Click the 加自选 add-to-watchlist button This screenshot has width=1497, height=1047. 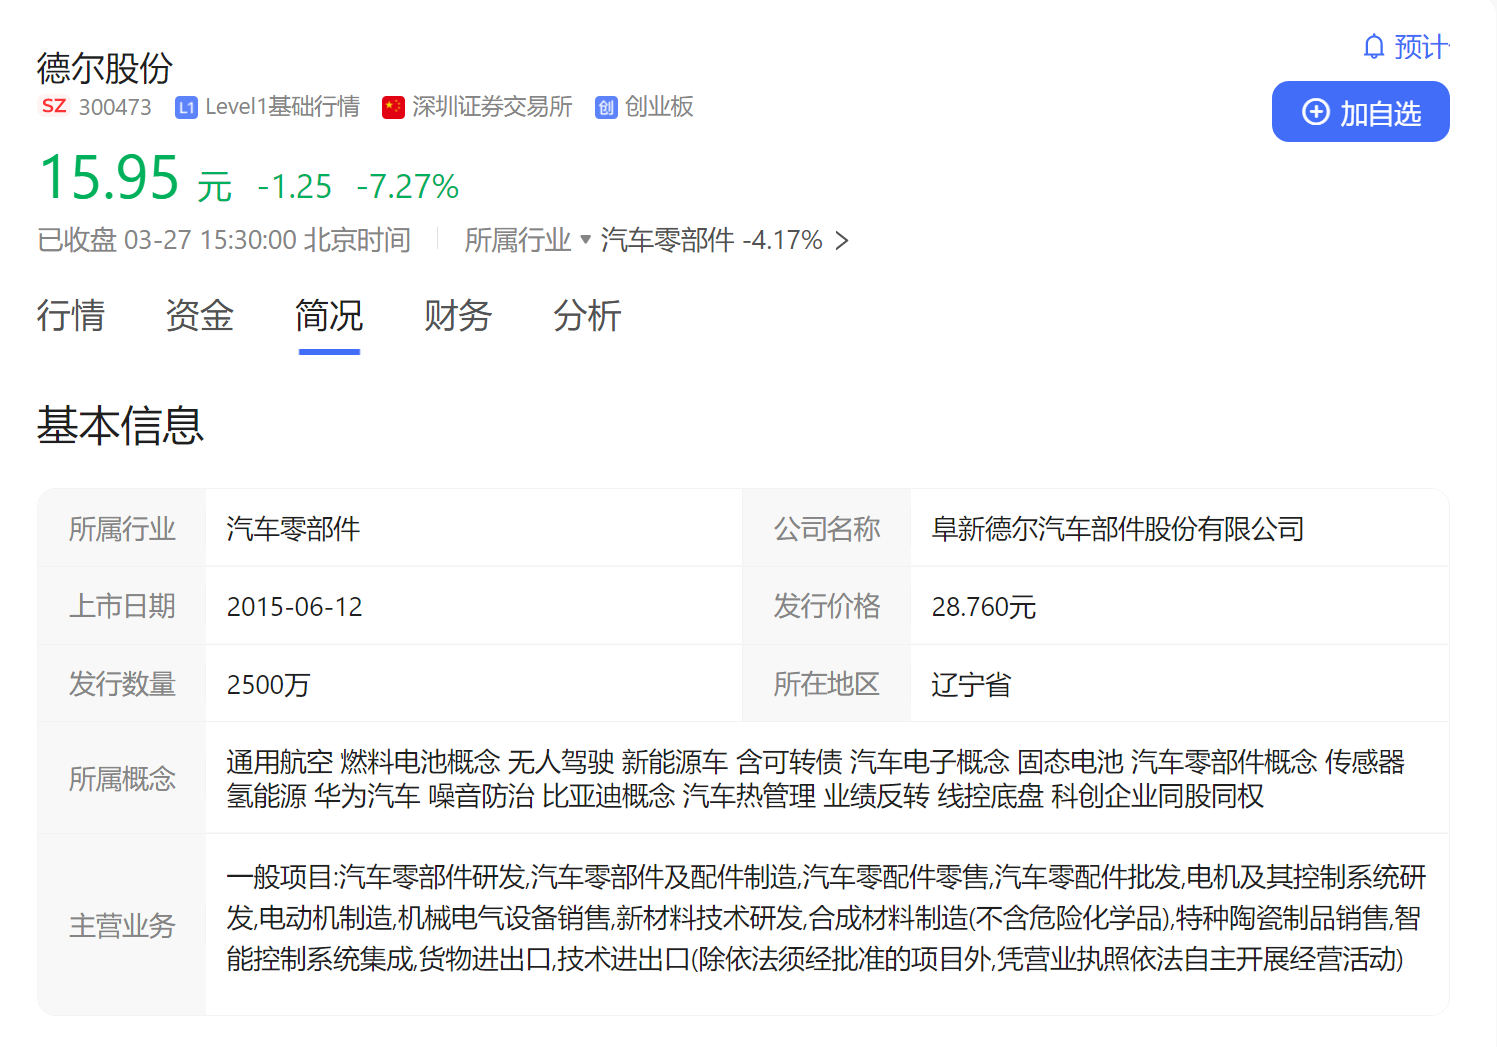point(1360,112)
